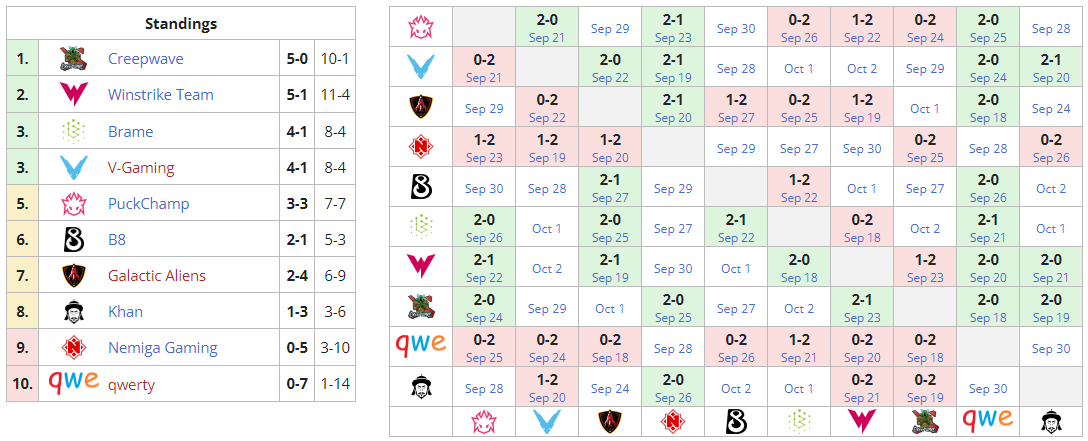Click B8 logo in crosstable bottom row
The image size is (1088, 441).
pos(735,421)
